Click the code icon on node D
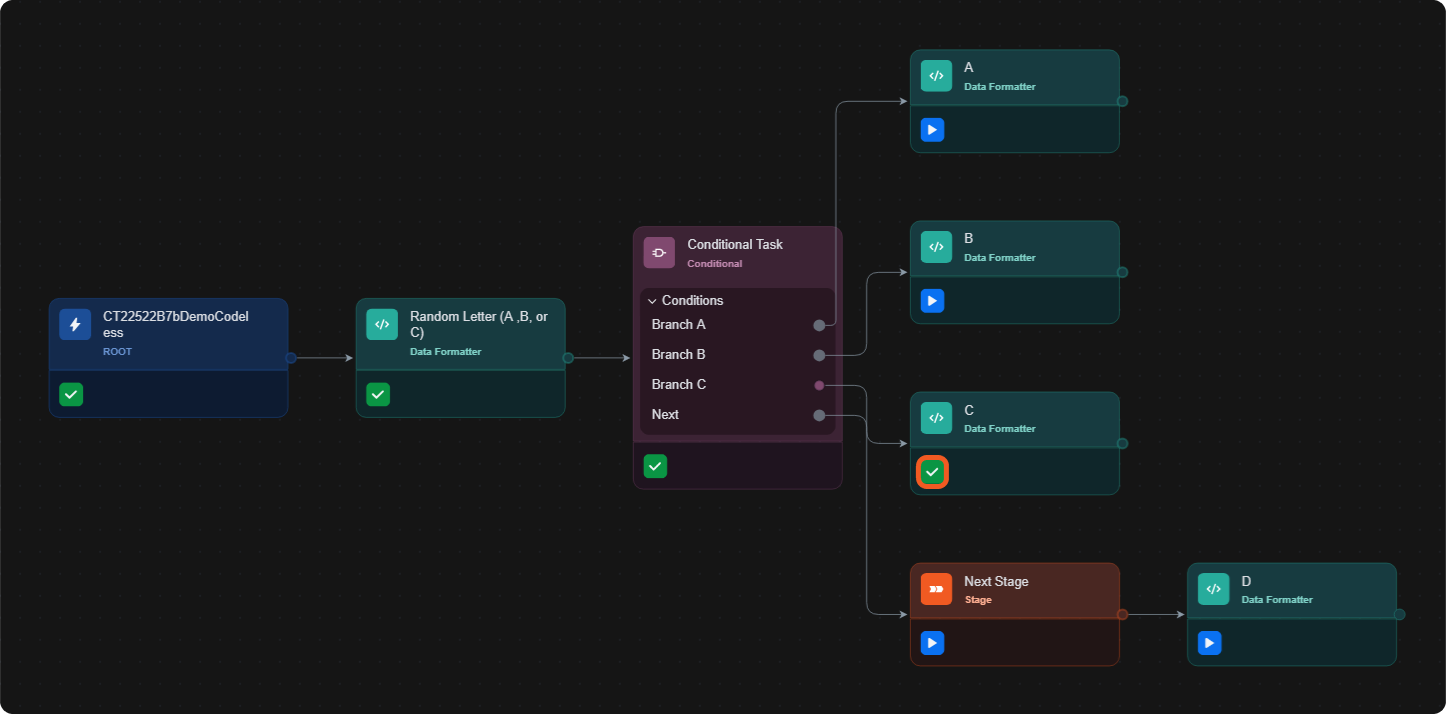Screen dimensions: 1446x714 1213,588
